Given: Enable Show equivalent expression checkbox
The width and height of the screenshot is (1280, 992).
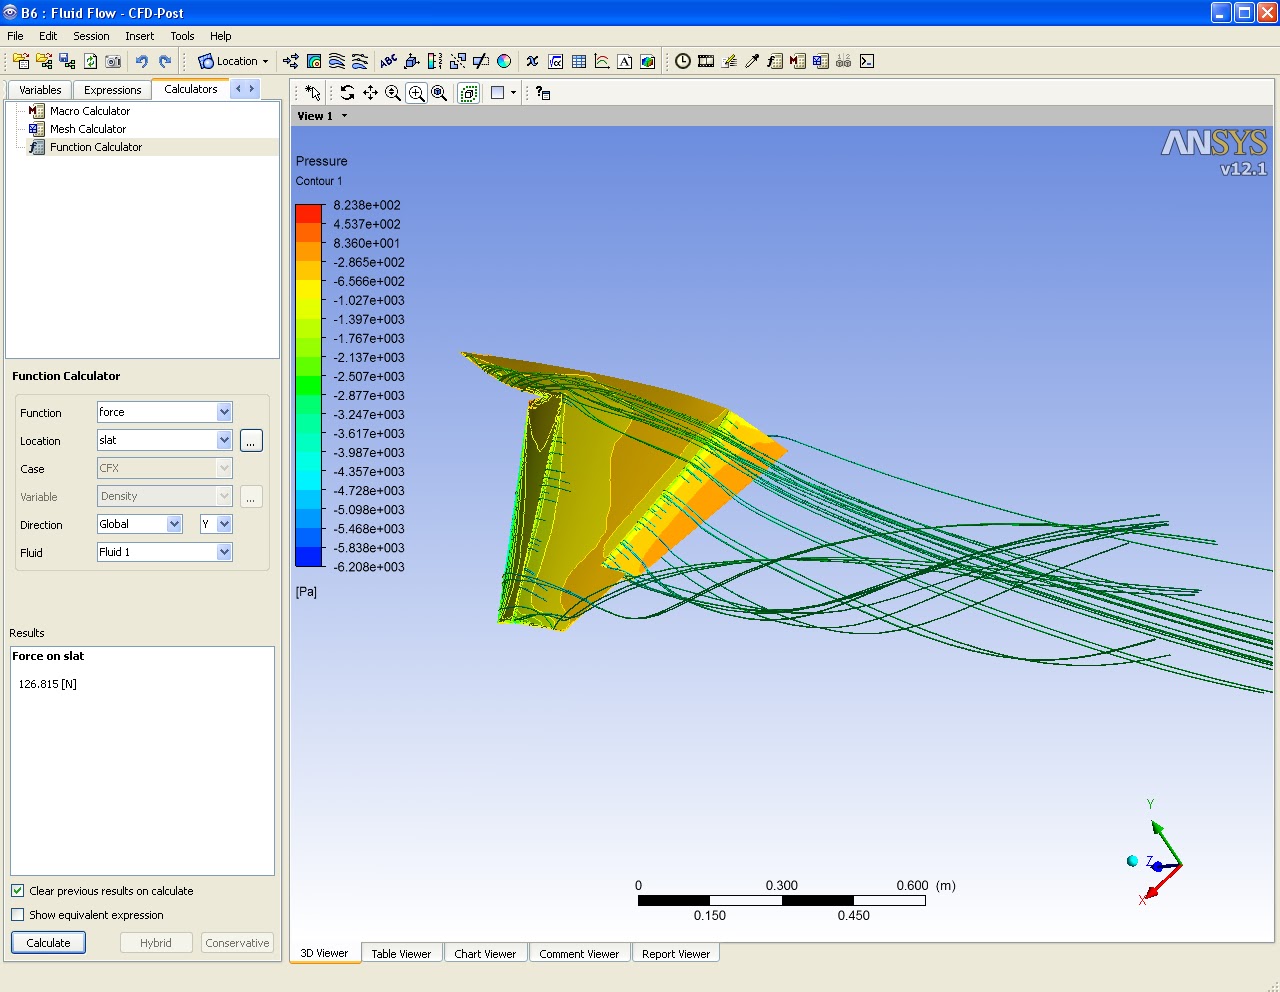Looking at the screenshot, I should point(18,914).
